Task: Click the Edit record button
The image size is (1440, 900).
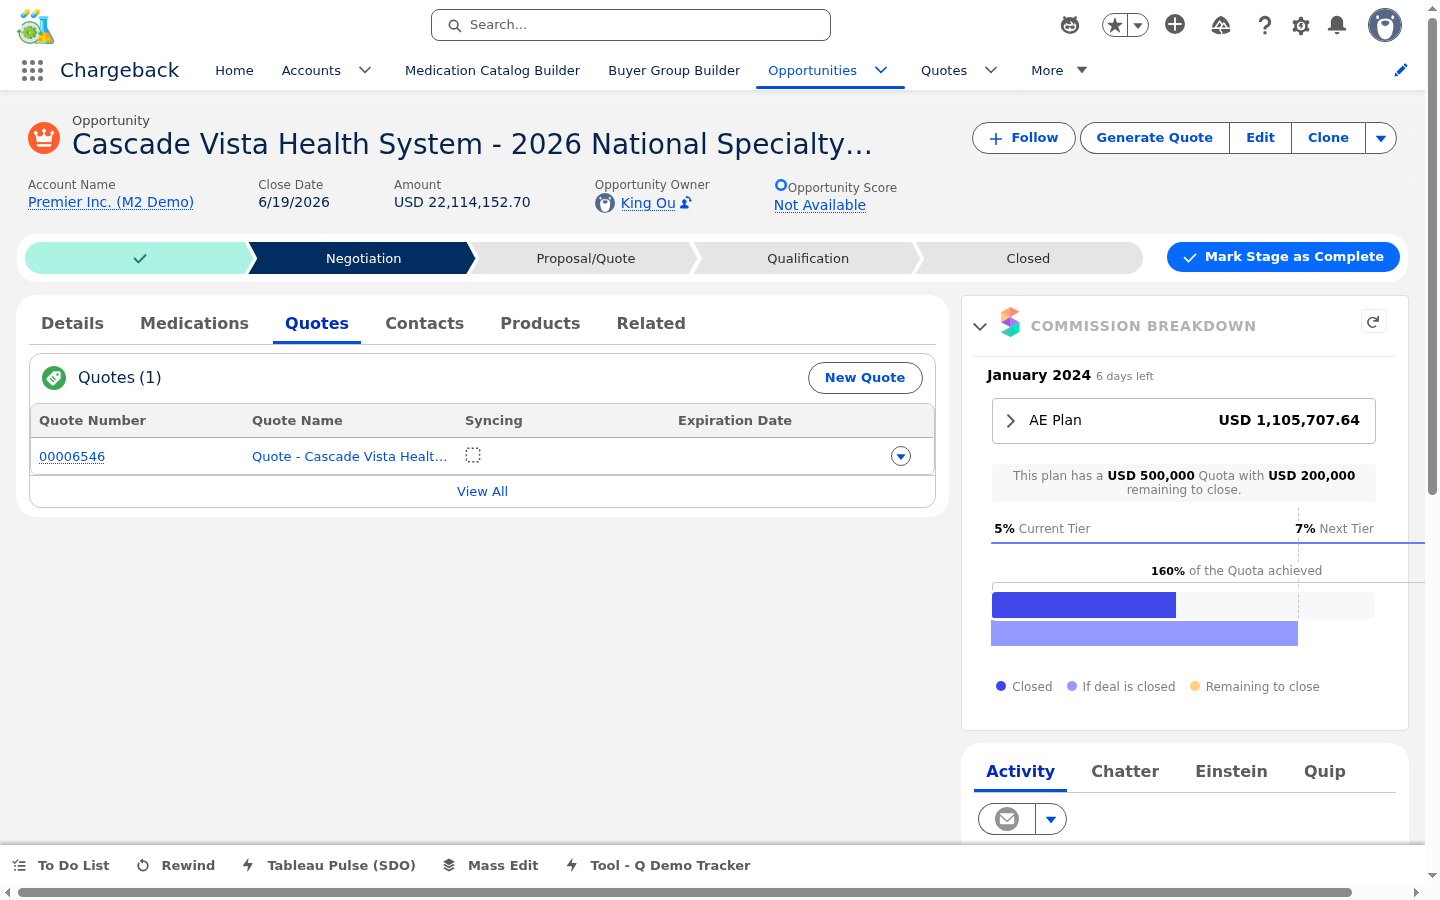Action: (1260, 138)
